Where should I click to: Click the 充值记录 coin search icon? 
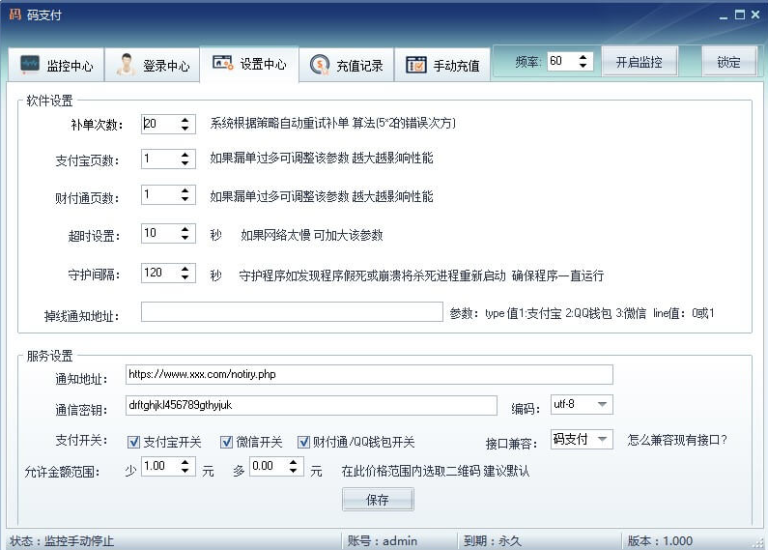point(319,65)
